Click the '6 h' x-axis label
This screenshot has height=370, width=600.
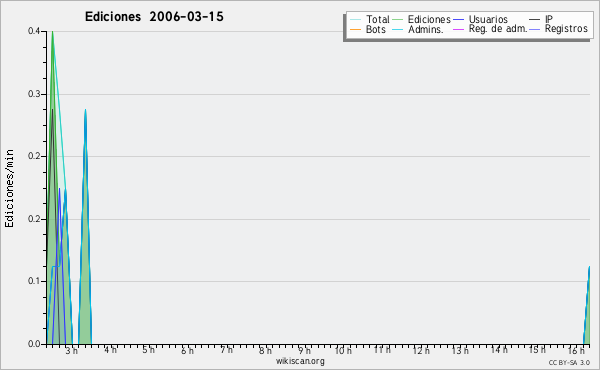(188, 350)
